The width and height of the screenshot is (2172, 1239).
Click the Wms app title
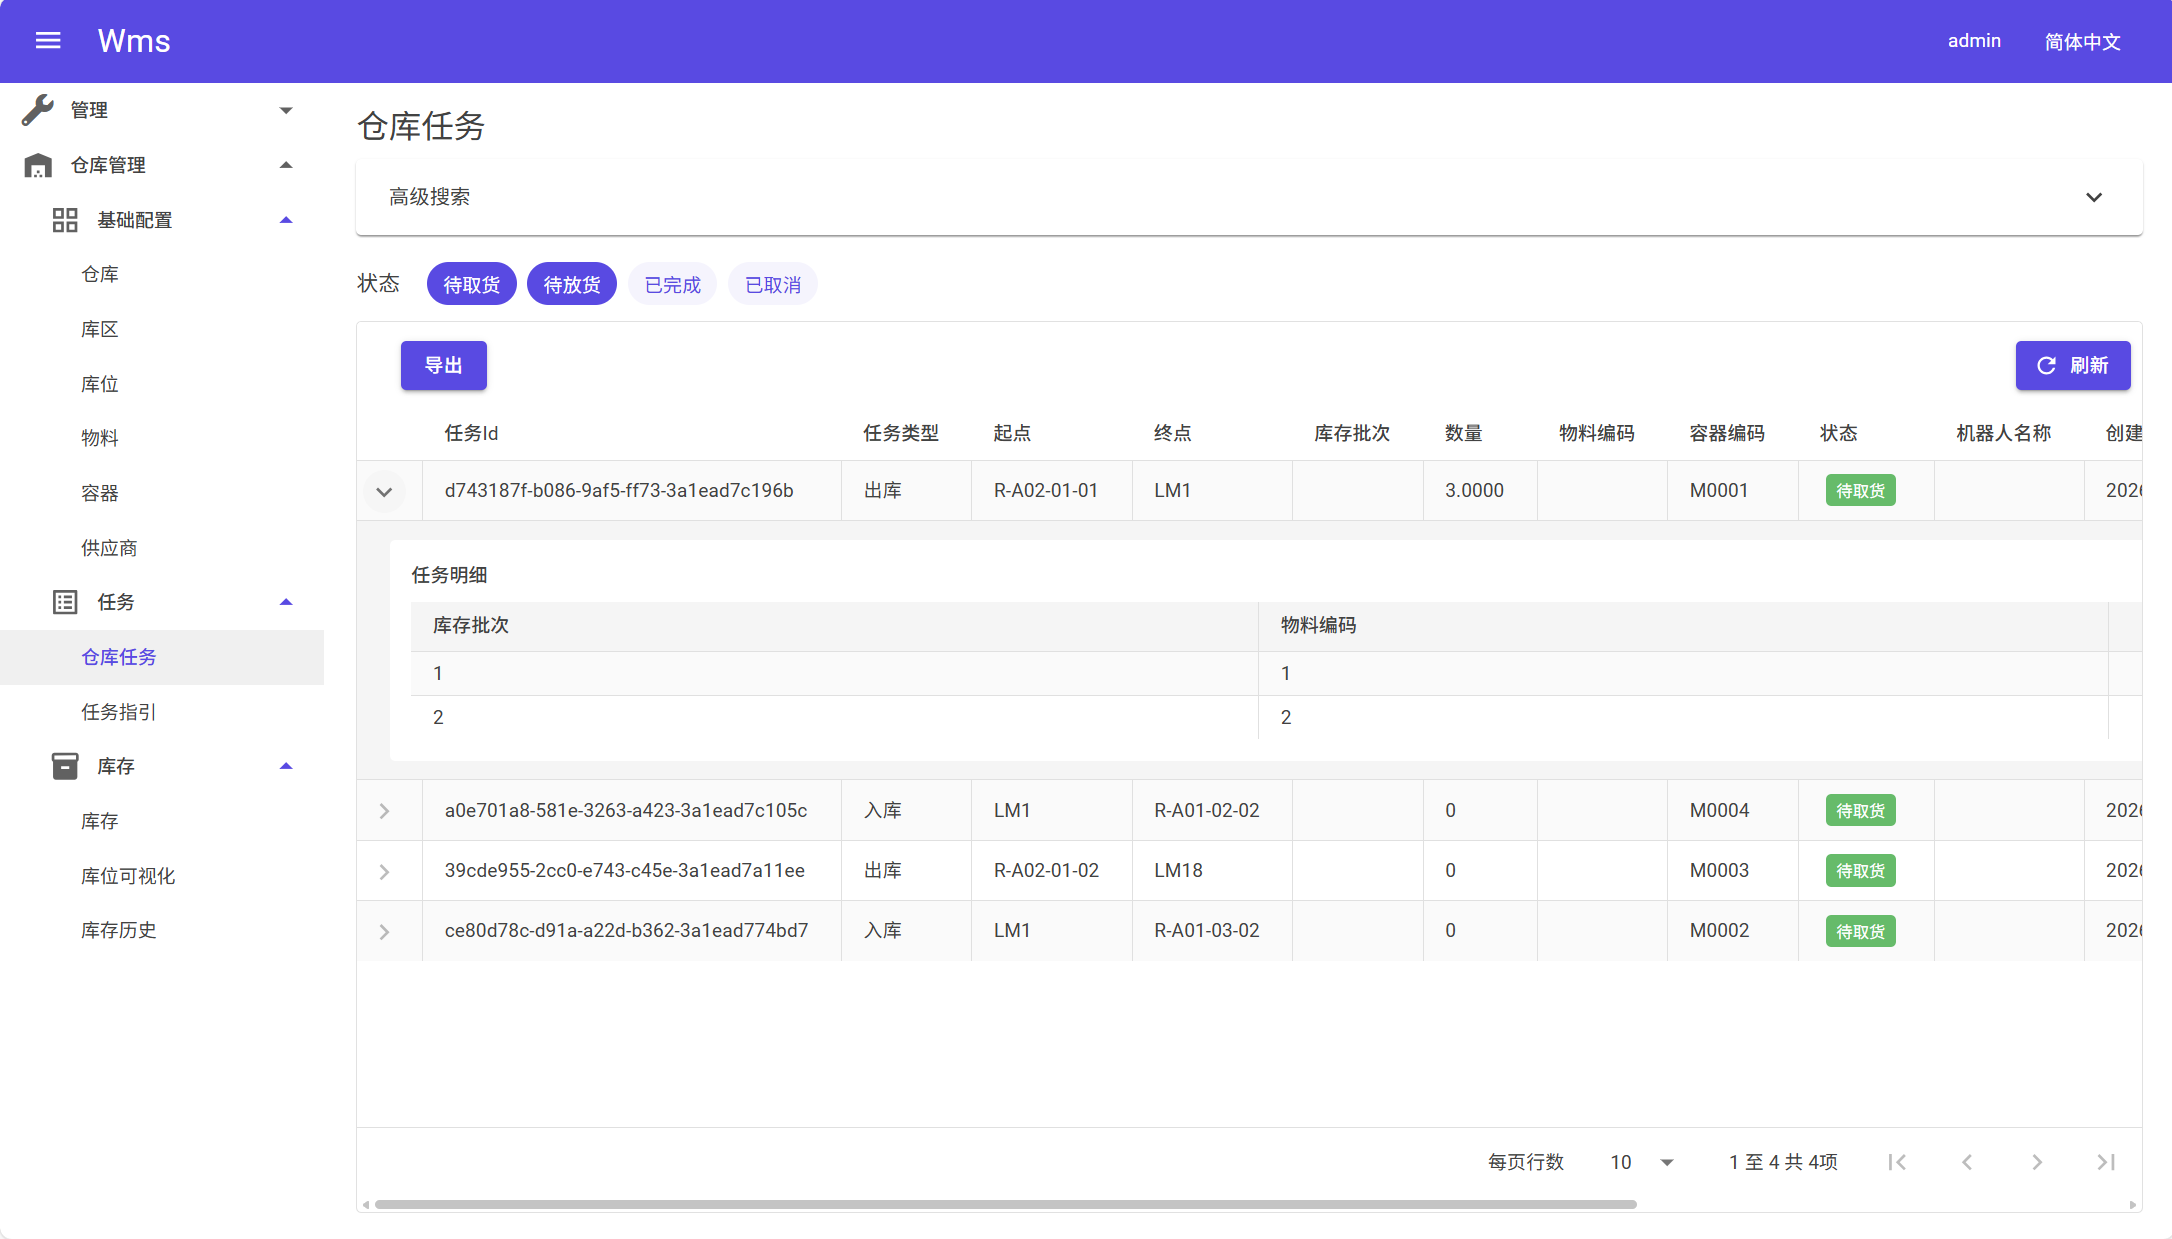tap(134, 41)
